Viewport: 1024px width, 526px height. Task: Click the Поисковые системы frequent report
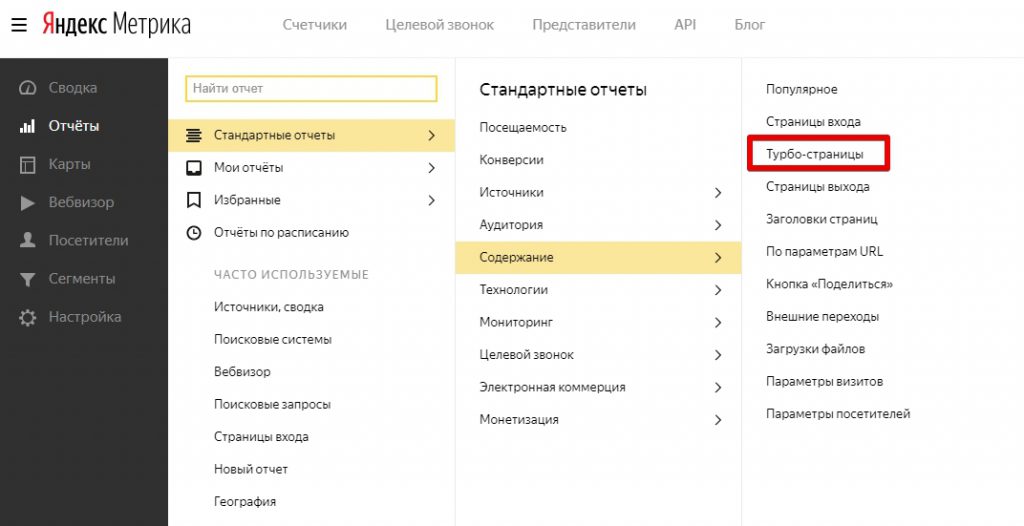(x=273, y=340)
